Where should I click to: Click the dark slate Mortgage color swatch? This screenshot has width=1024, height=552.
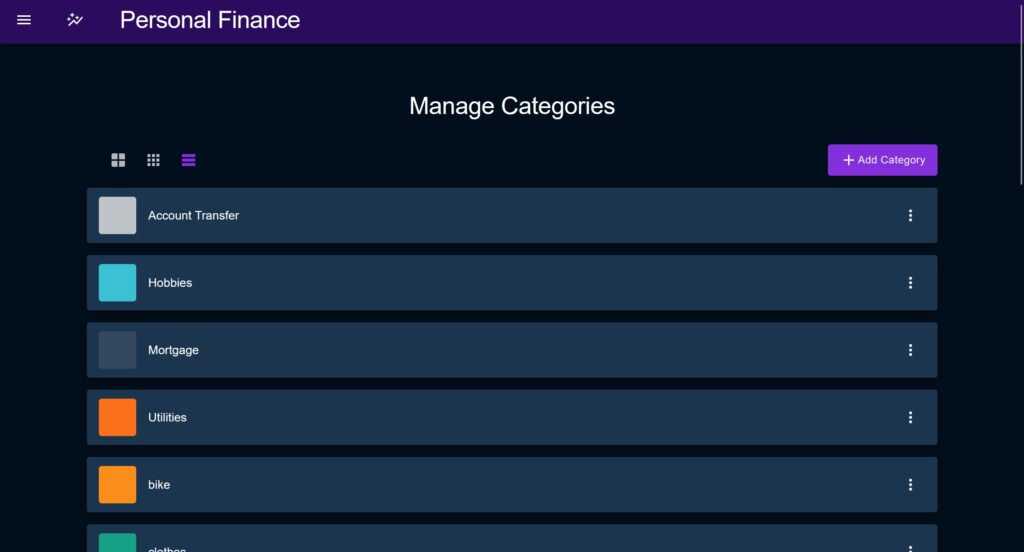(x=118, y=350)
